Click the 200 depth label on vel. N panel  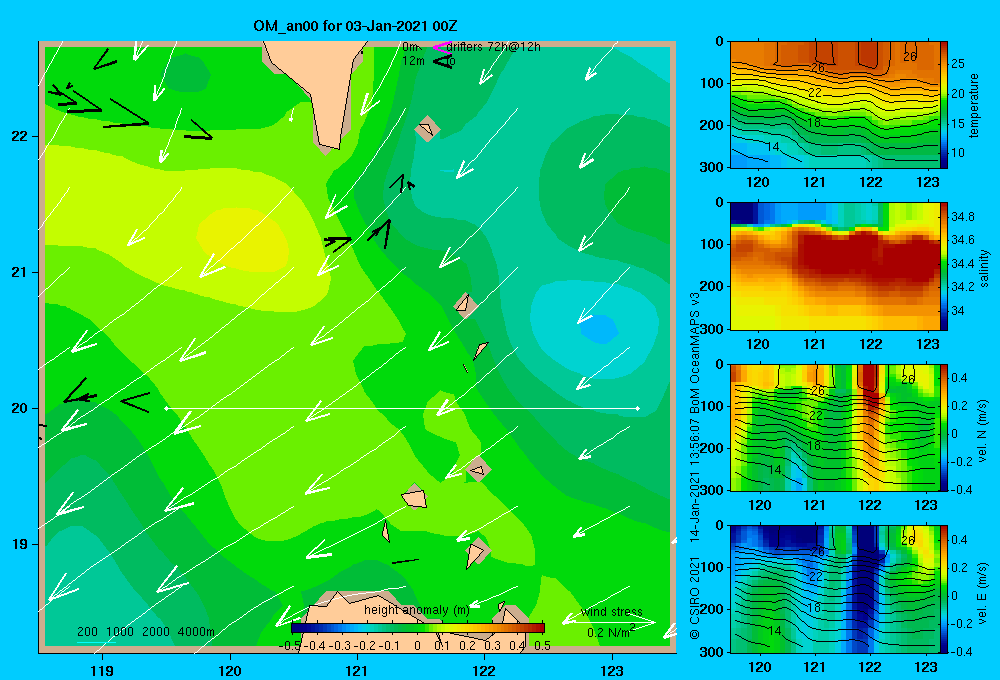(712, 448)
